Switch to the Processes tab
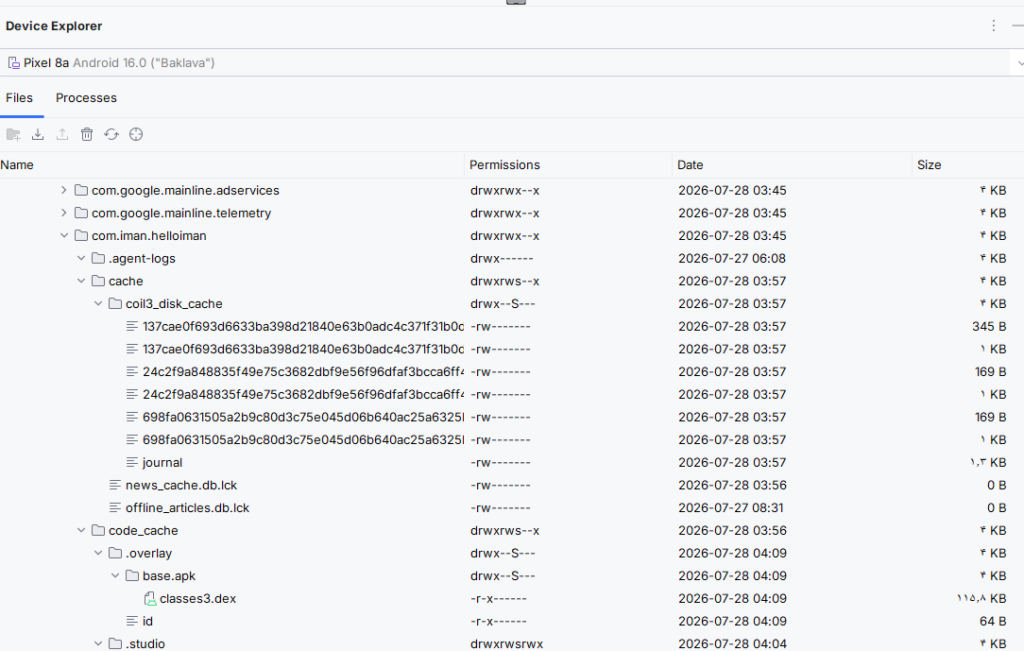The height and width of the screenshot is (651, 1024). (86, 98)
